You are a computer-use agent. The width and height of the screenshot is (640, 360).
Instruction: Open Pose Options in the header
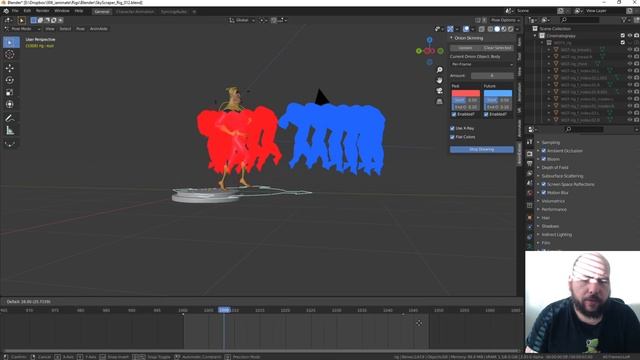coord(505,20)
